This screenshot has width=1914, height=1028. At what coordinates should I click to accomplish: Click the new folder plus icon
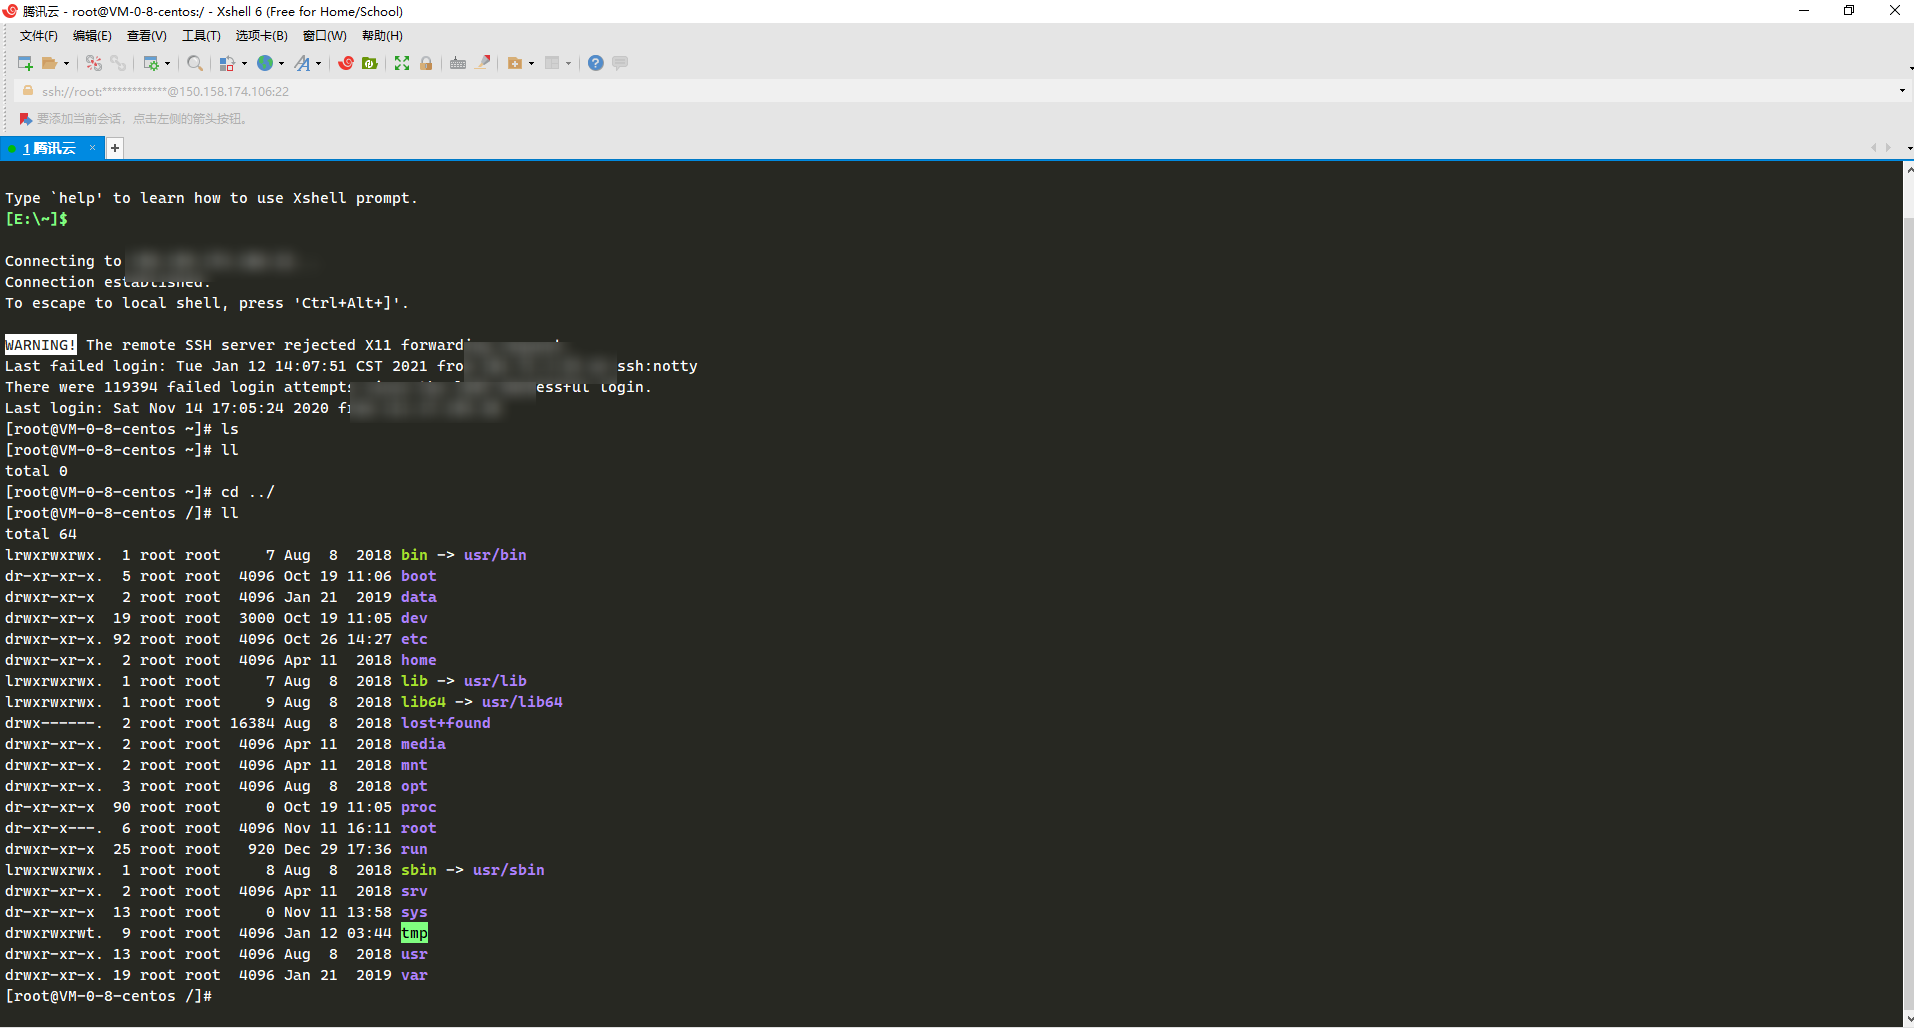click(515, 63)
